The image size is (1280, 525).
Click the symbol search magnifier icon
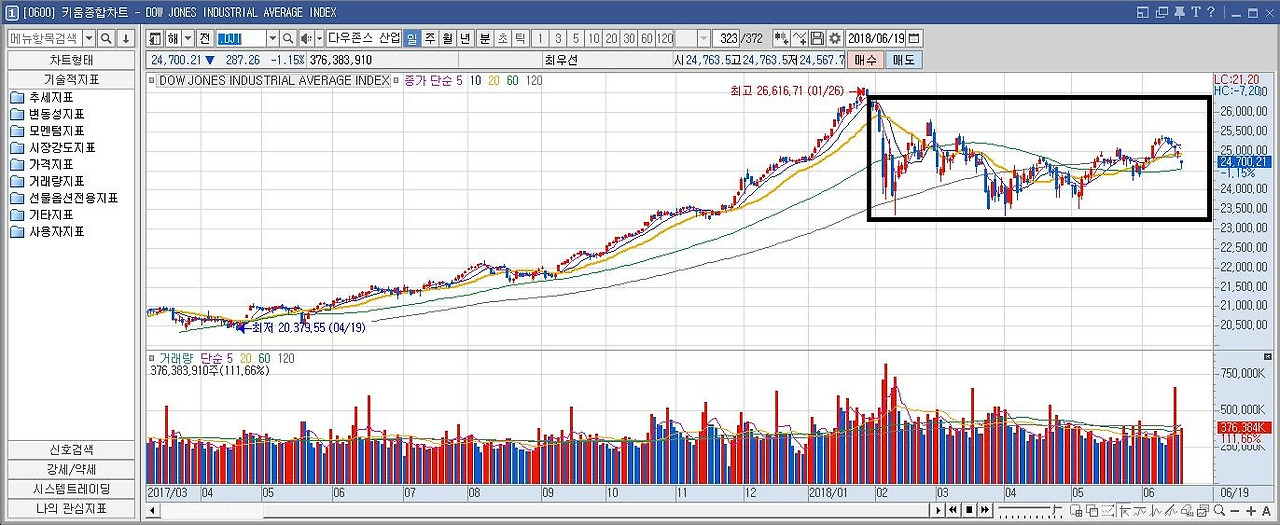[x=288, y=38]
